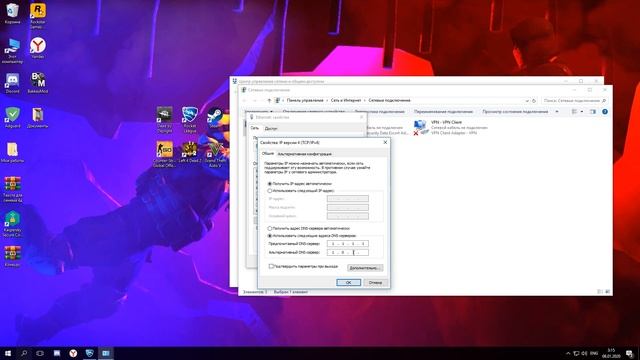Open the Kaspersky Secure Connection shortcut
The width and height of the screenshot is (640, 360).
12,223
